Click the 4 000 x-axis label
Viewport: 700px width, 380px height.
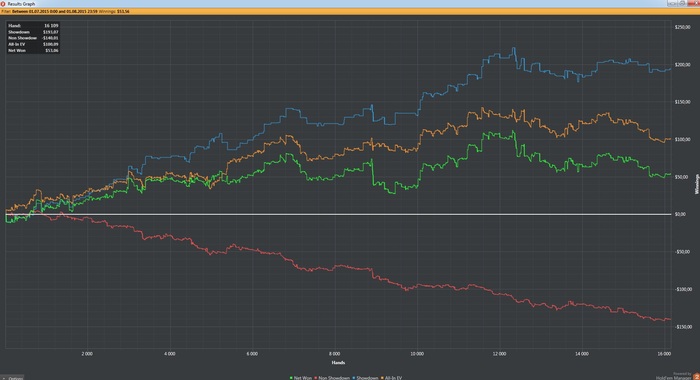170,354
